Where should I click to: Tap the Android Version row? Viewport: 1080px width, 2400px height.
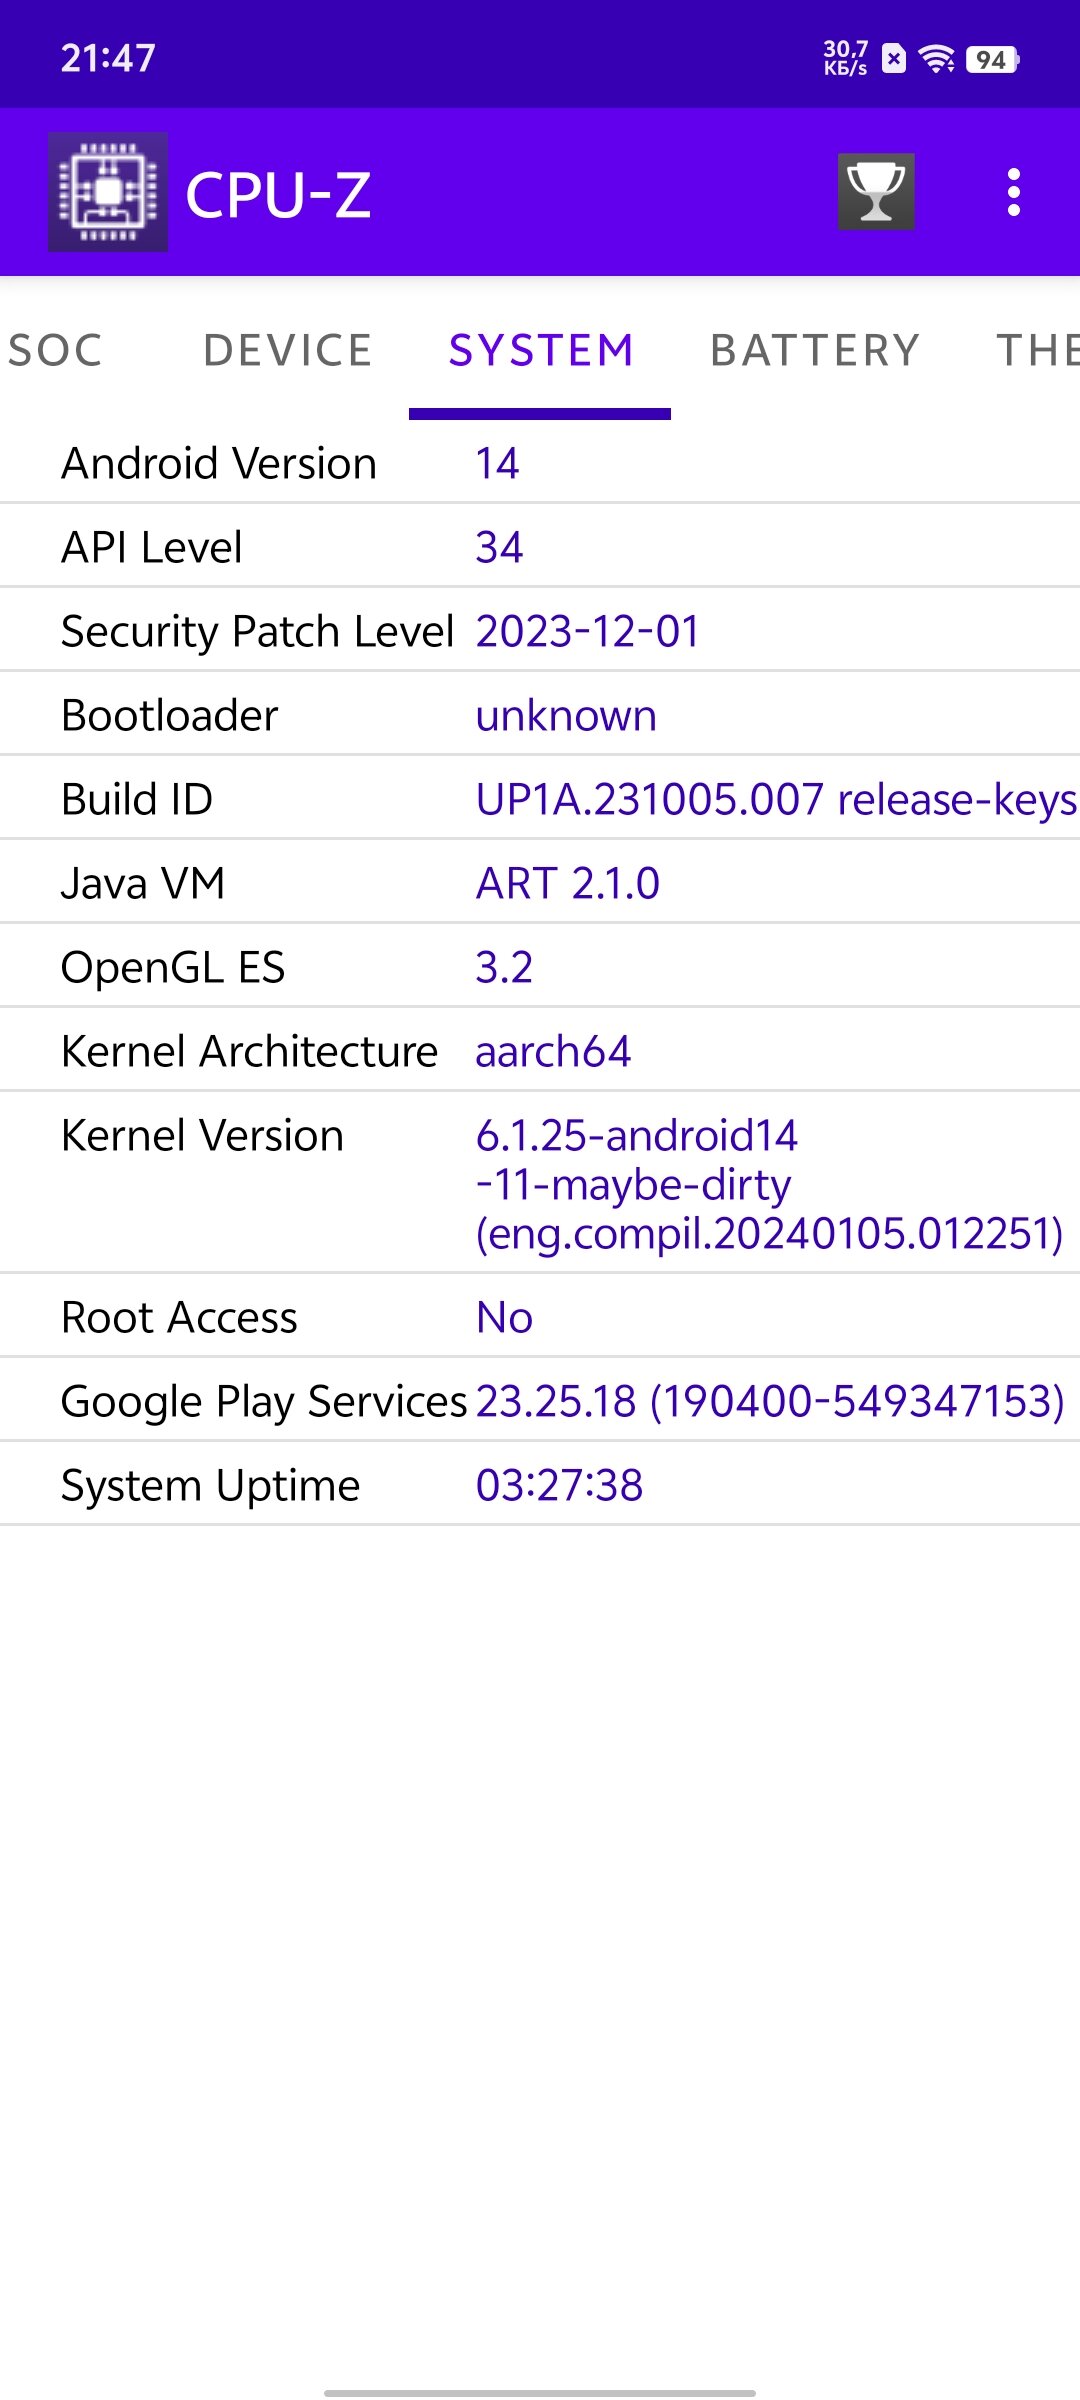(540, 463)
